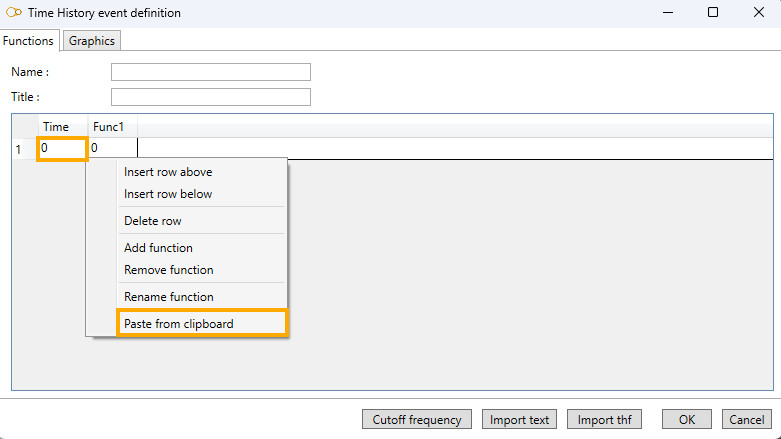
Task: Select Delete row in context menu
Action: click(153, 221)
